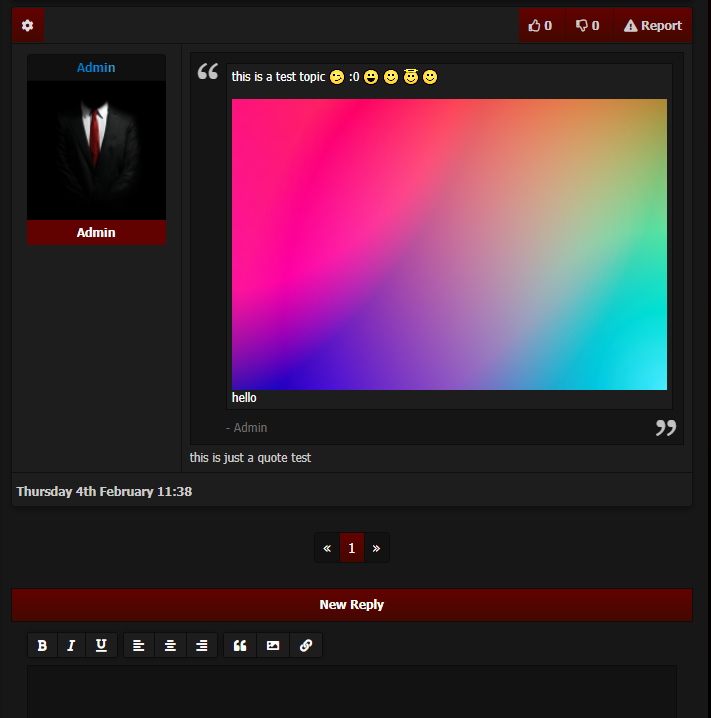Select page 1 in pagination
The height and width of the screenshot is (718, 711).
352,548
